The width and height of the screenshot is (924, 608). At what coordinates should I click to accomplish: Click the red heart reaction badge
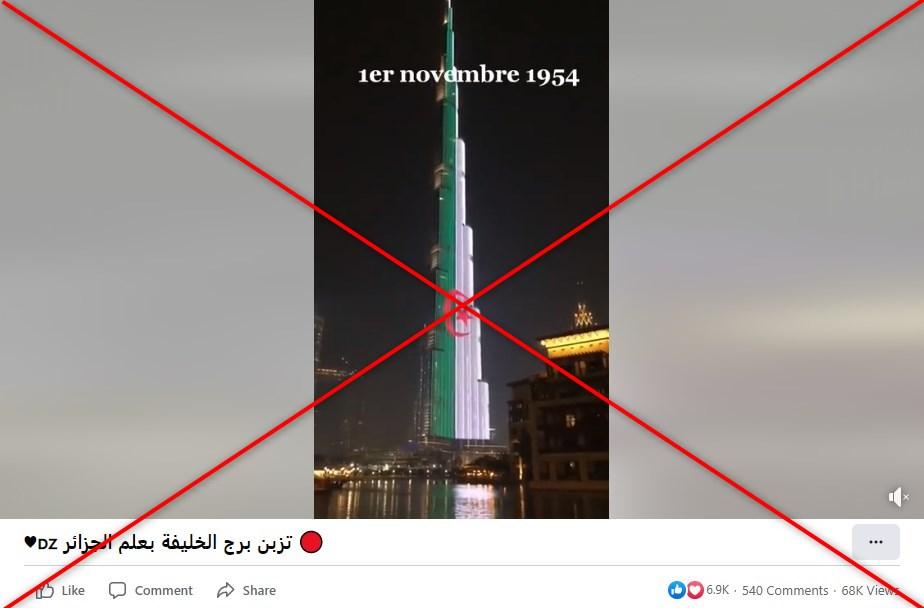tap(694, 590)
